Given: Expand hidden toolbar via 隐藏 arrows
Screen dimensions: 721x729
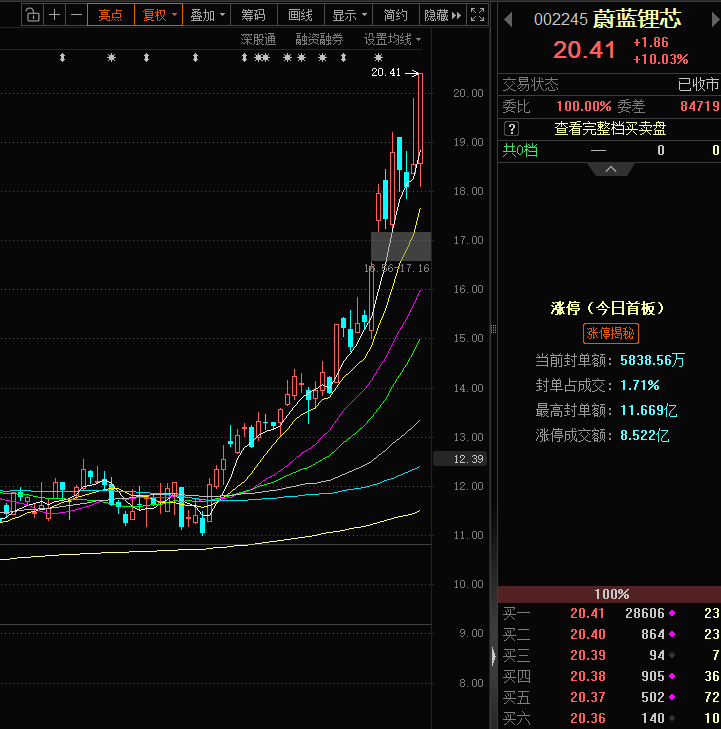Looking at the screenshot, I should pyautogui.click(x=443, y=15).
